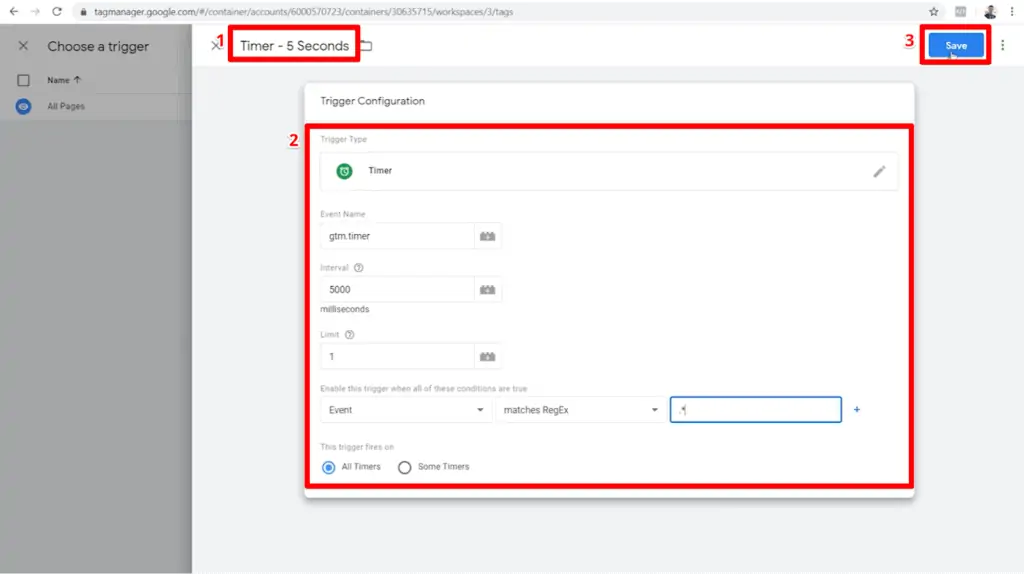Click the browser address bar URL
The width and height of the screenshot is (1024, 574).
coord(304,12)
